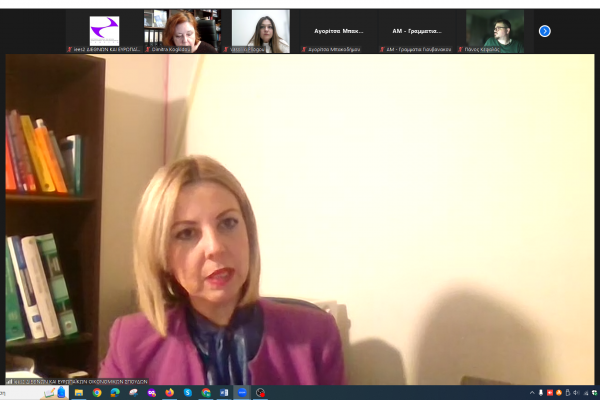Click muted mic icon beside Αγορίτσα Μπακοδήμου name
The image size is (600, 400).
click(x=304, y=49)
